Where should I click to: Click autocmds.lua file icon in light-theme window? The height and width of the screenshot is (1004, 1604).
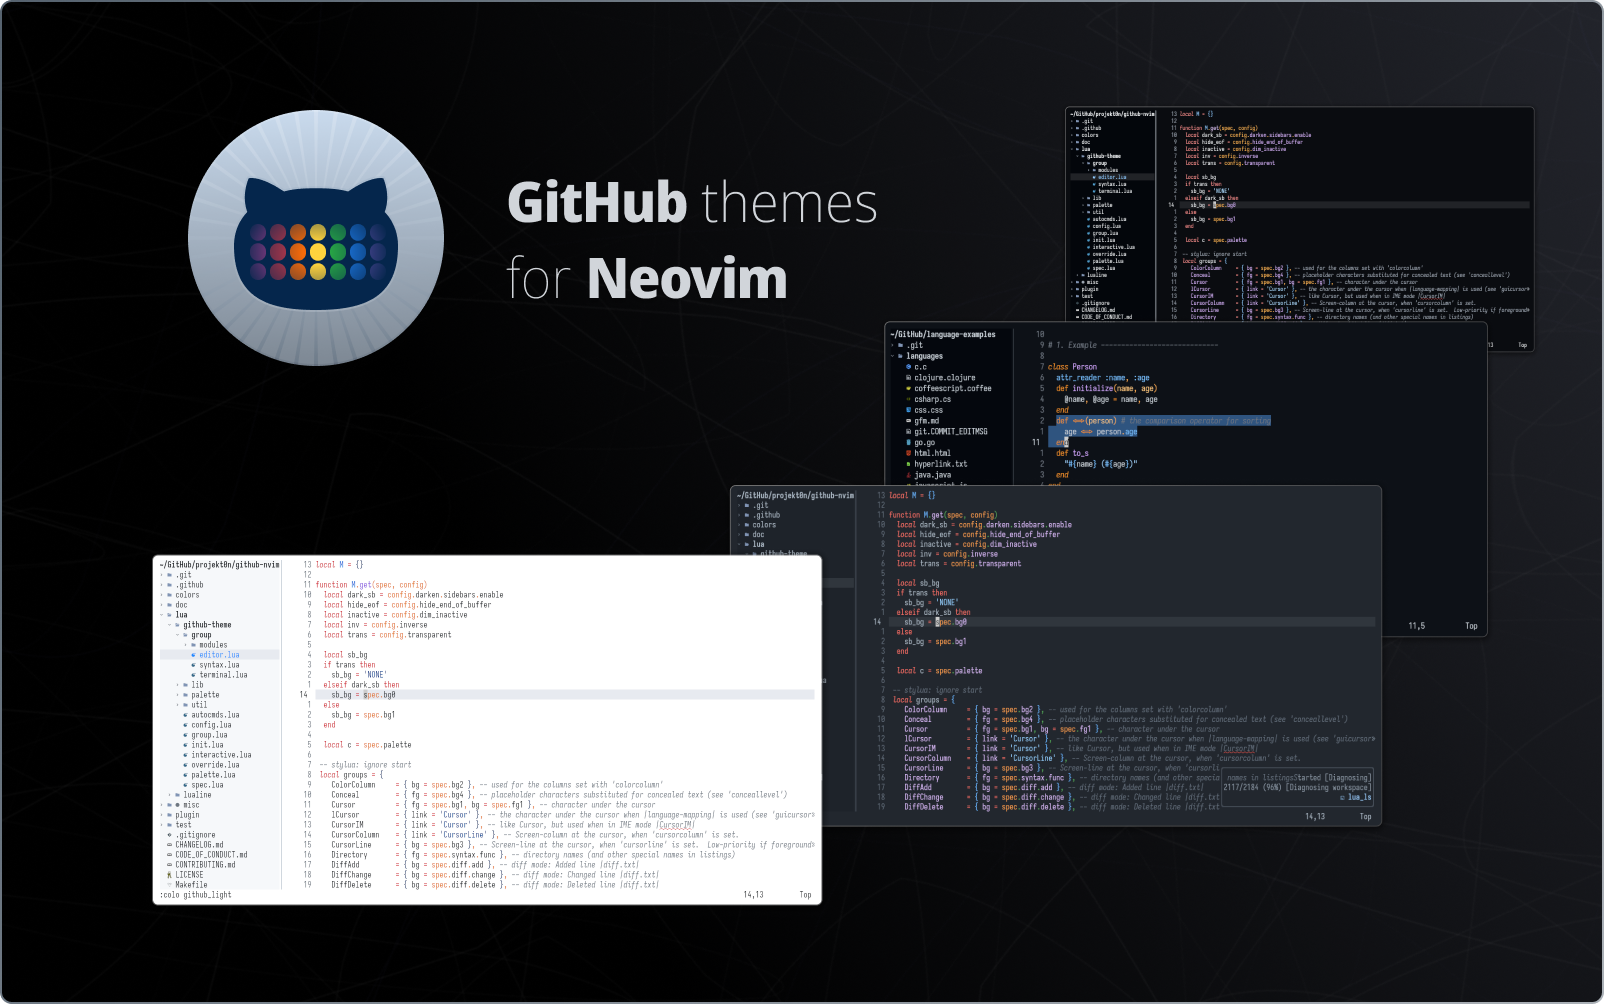(186, 715)
